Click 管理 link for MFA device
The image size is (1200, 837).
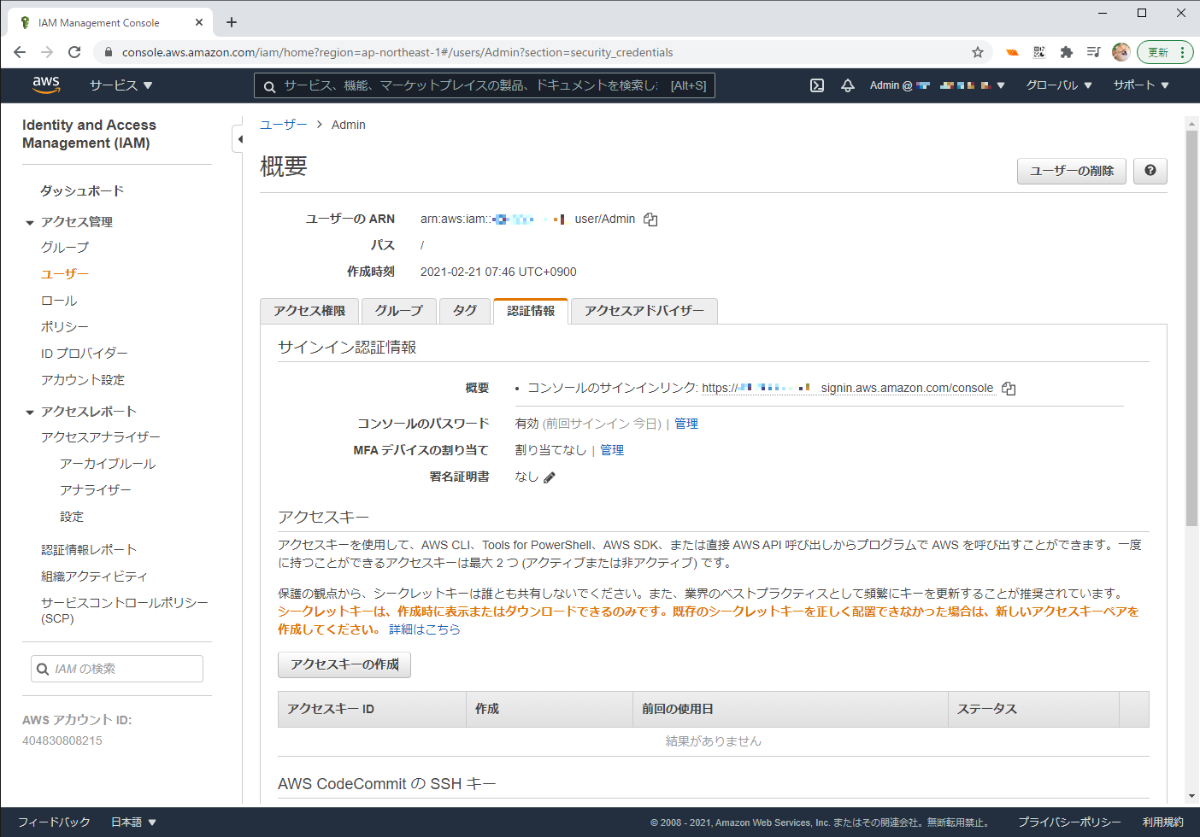coord(612,450)
